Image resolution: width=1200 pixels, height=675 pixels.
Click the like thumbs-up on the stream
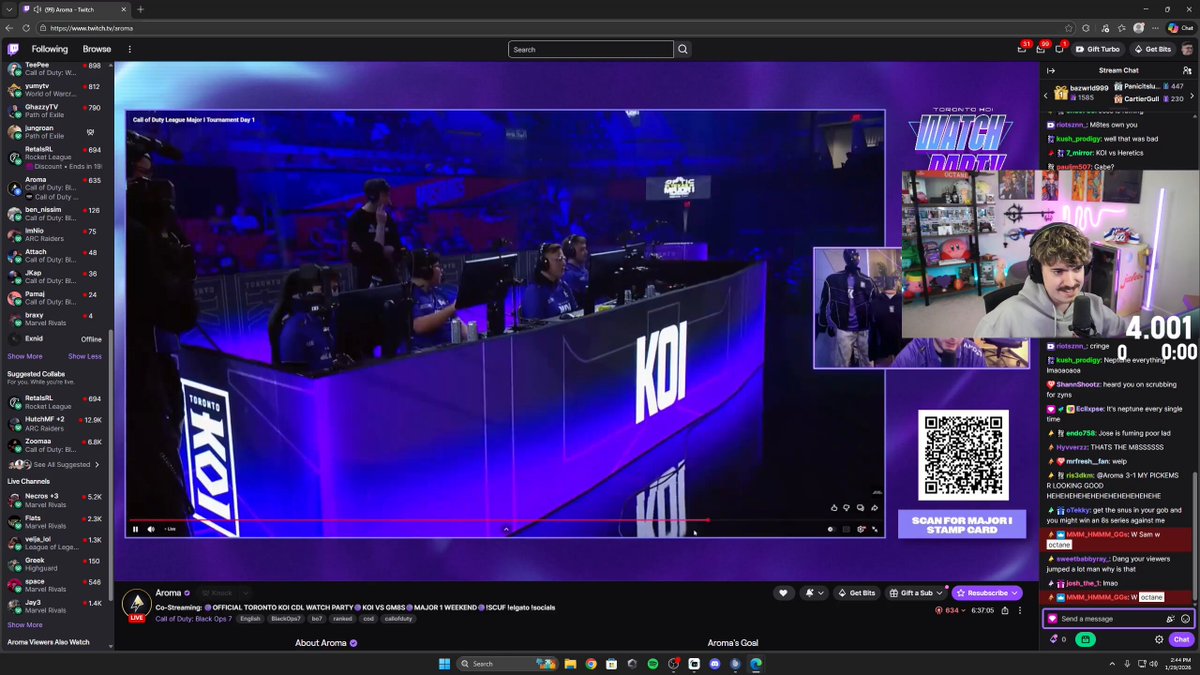pos(833,508)
